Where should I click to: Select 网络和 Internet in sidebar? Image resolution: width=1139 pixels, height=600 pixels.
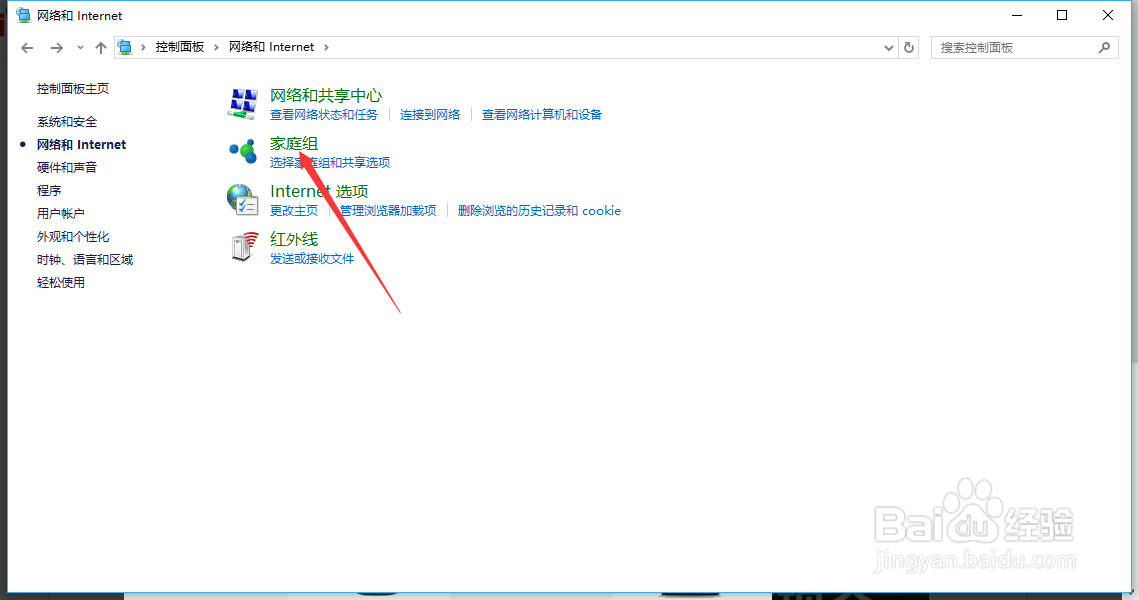[81, 145]
